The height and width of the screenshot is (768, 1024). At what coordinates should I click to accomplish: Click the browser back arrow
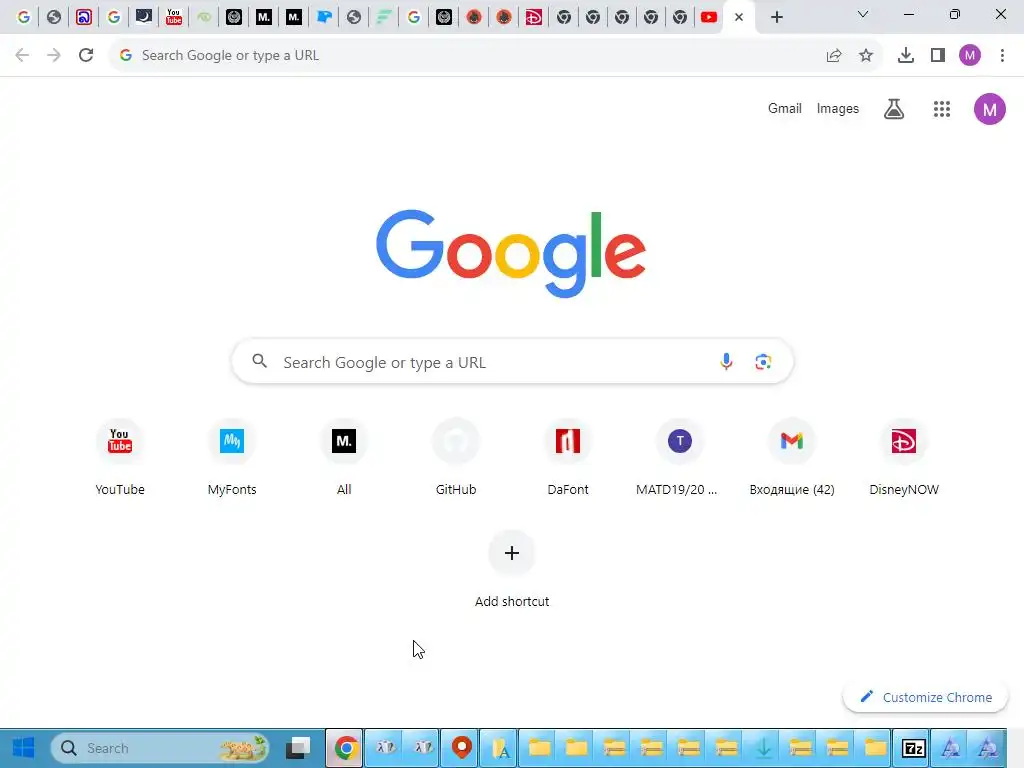pyautogui.click(x=22, y=56)
